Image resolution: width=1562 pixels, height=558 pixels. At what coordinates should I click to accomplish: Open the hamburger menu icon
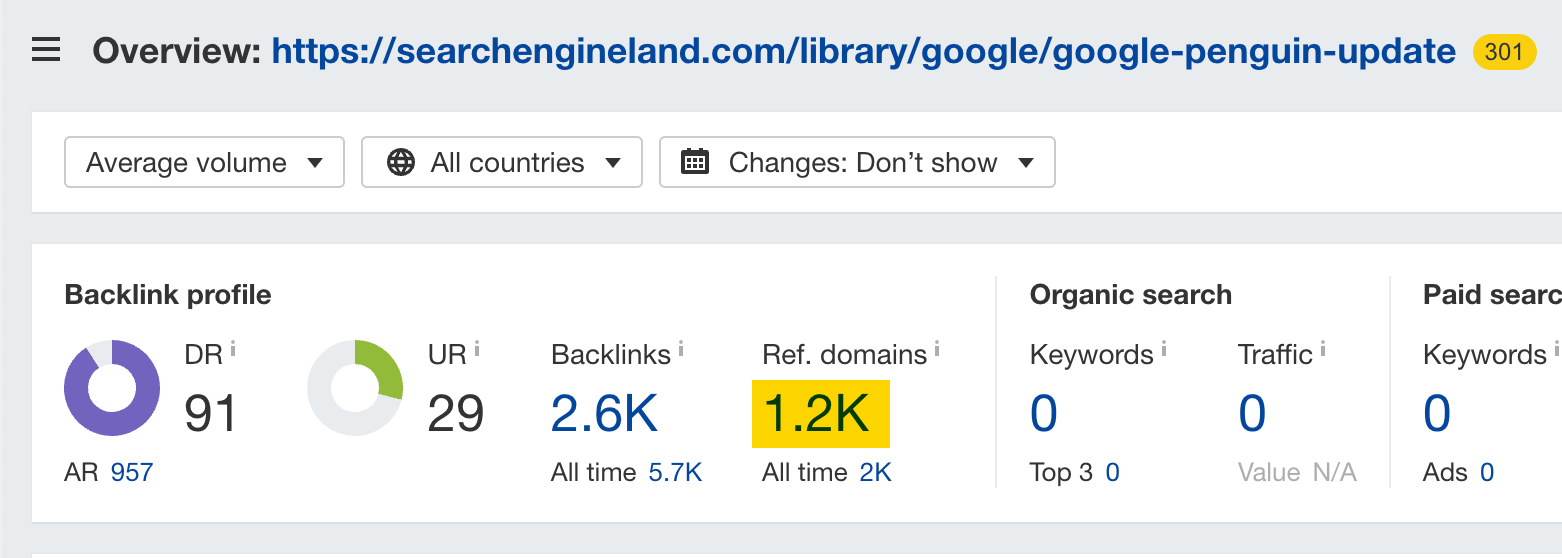coord(46,50)
